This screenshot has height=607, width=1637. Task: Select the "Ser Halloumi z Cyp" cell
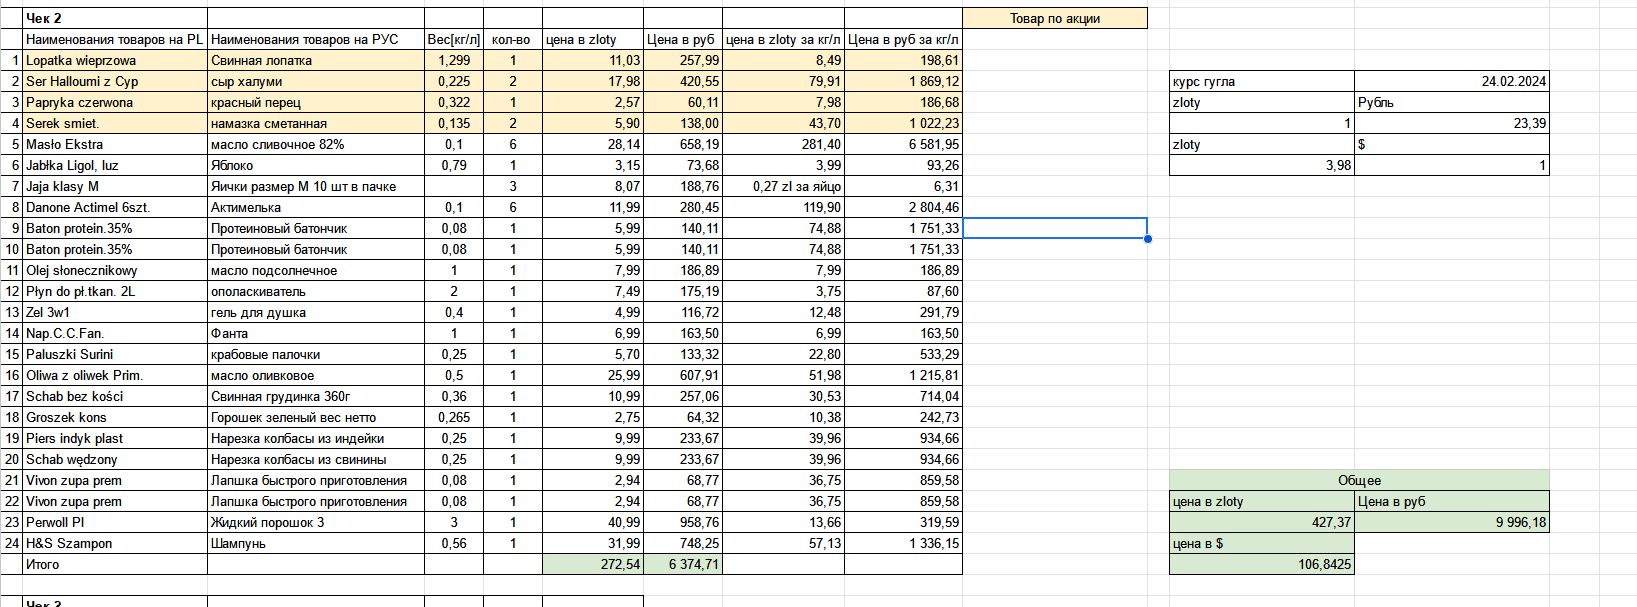(x=114, y=81)
